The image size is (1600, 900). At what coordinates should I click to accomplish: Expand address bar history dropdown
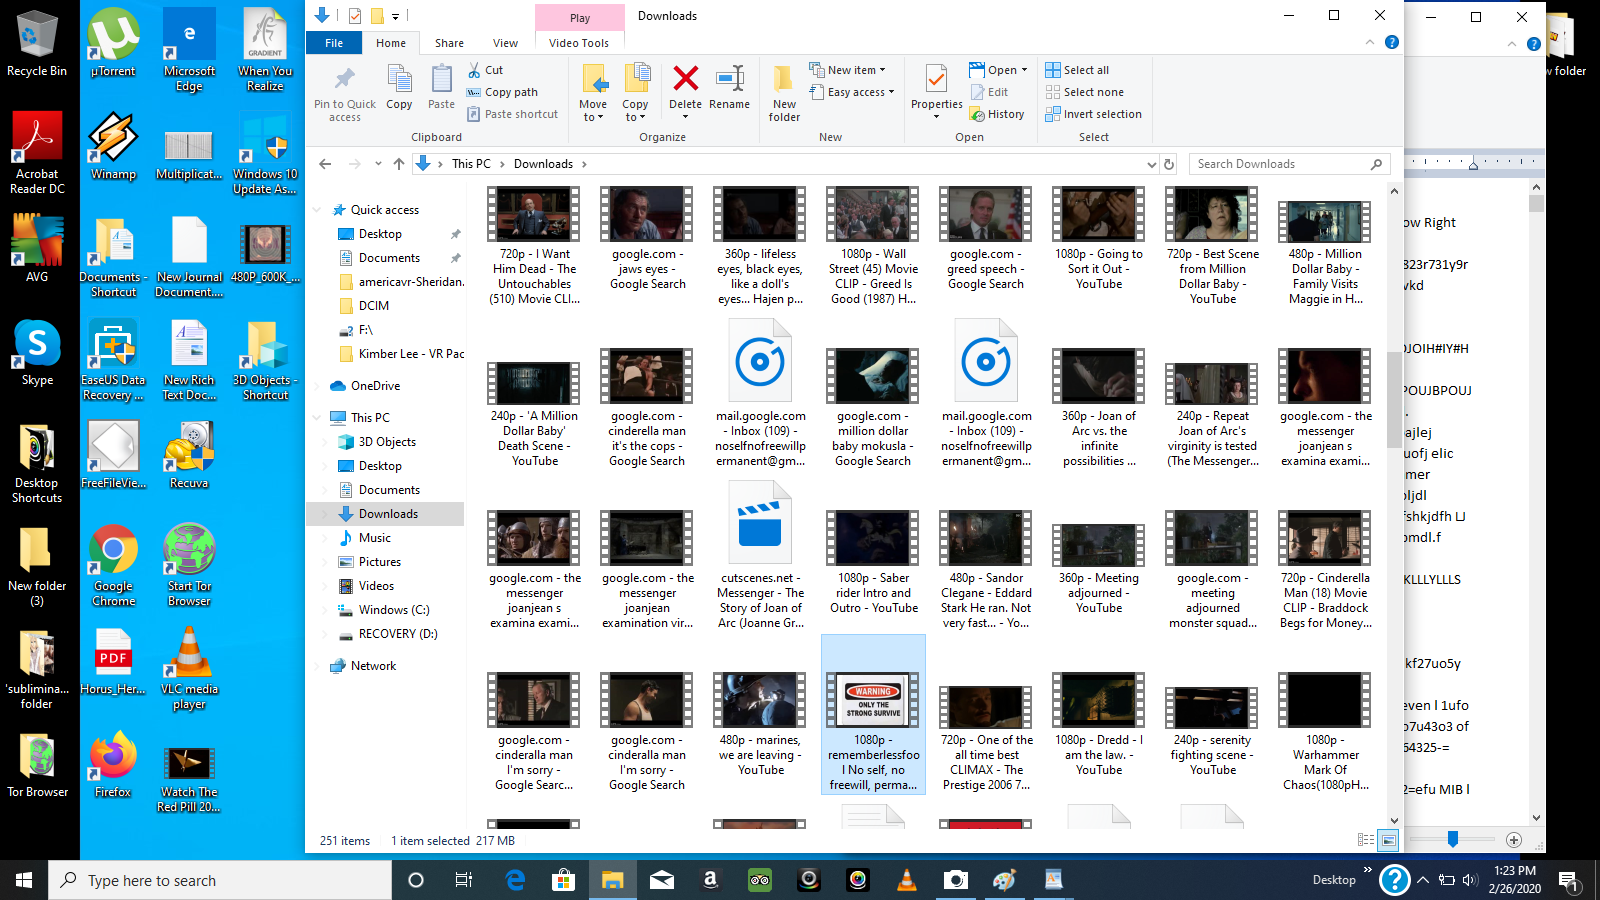(x=1151, y=164)
